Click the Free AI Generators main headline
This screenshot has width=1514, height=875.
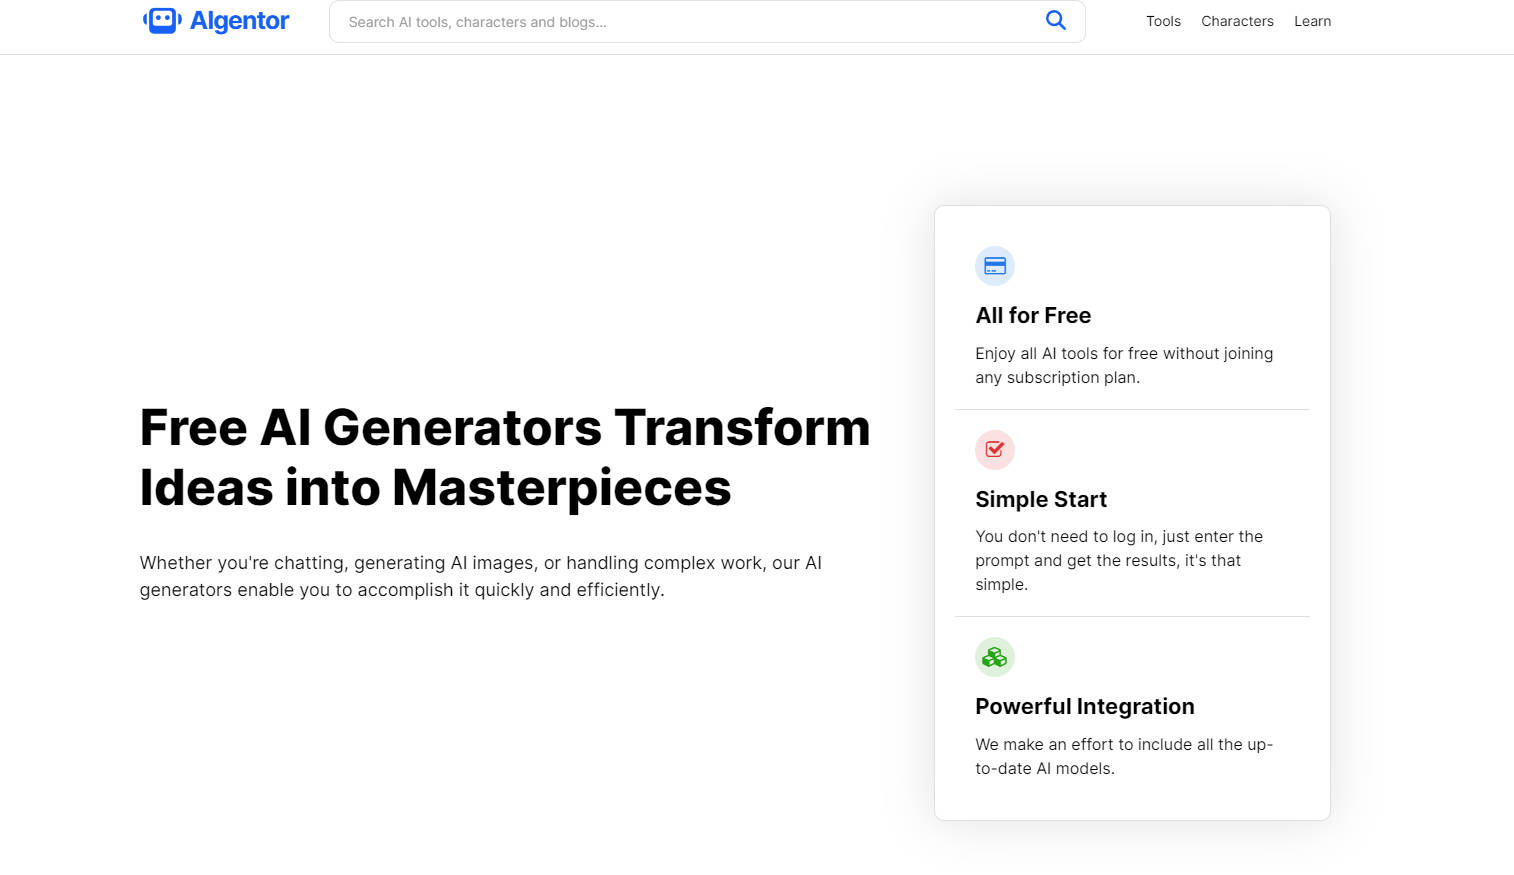pyautogui.click(x=505, y=457)
